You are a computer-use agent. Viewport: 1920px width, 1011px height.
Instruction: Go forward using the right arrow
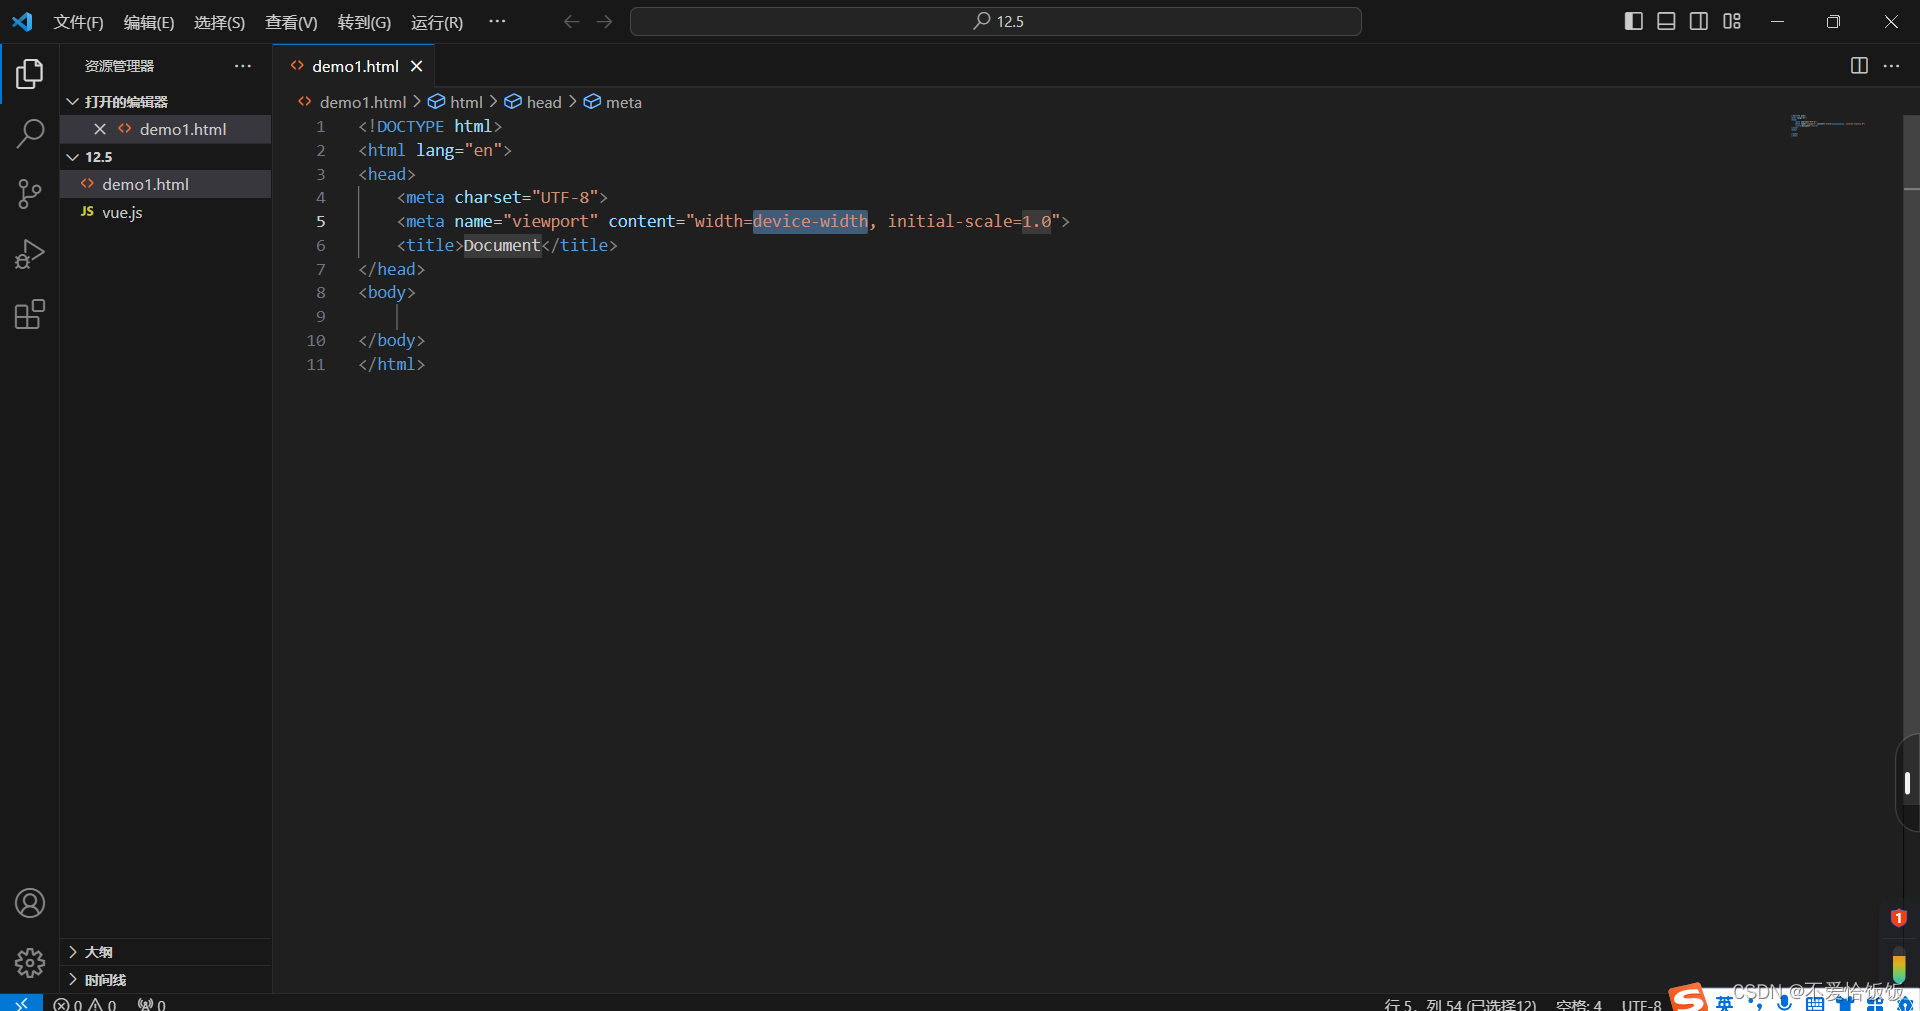click(604, 21)
